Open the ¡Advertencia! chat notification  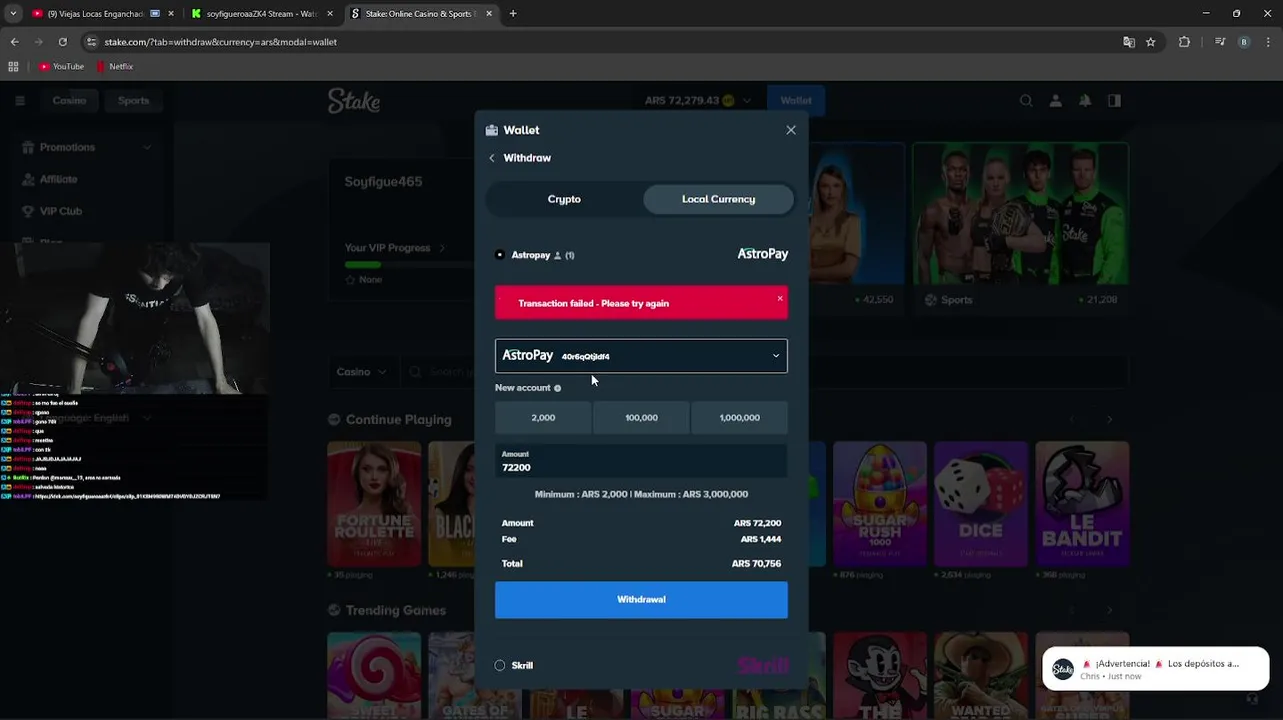tap(1156, 669)
